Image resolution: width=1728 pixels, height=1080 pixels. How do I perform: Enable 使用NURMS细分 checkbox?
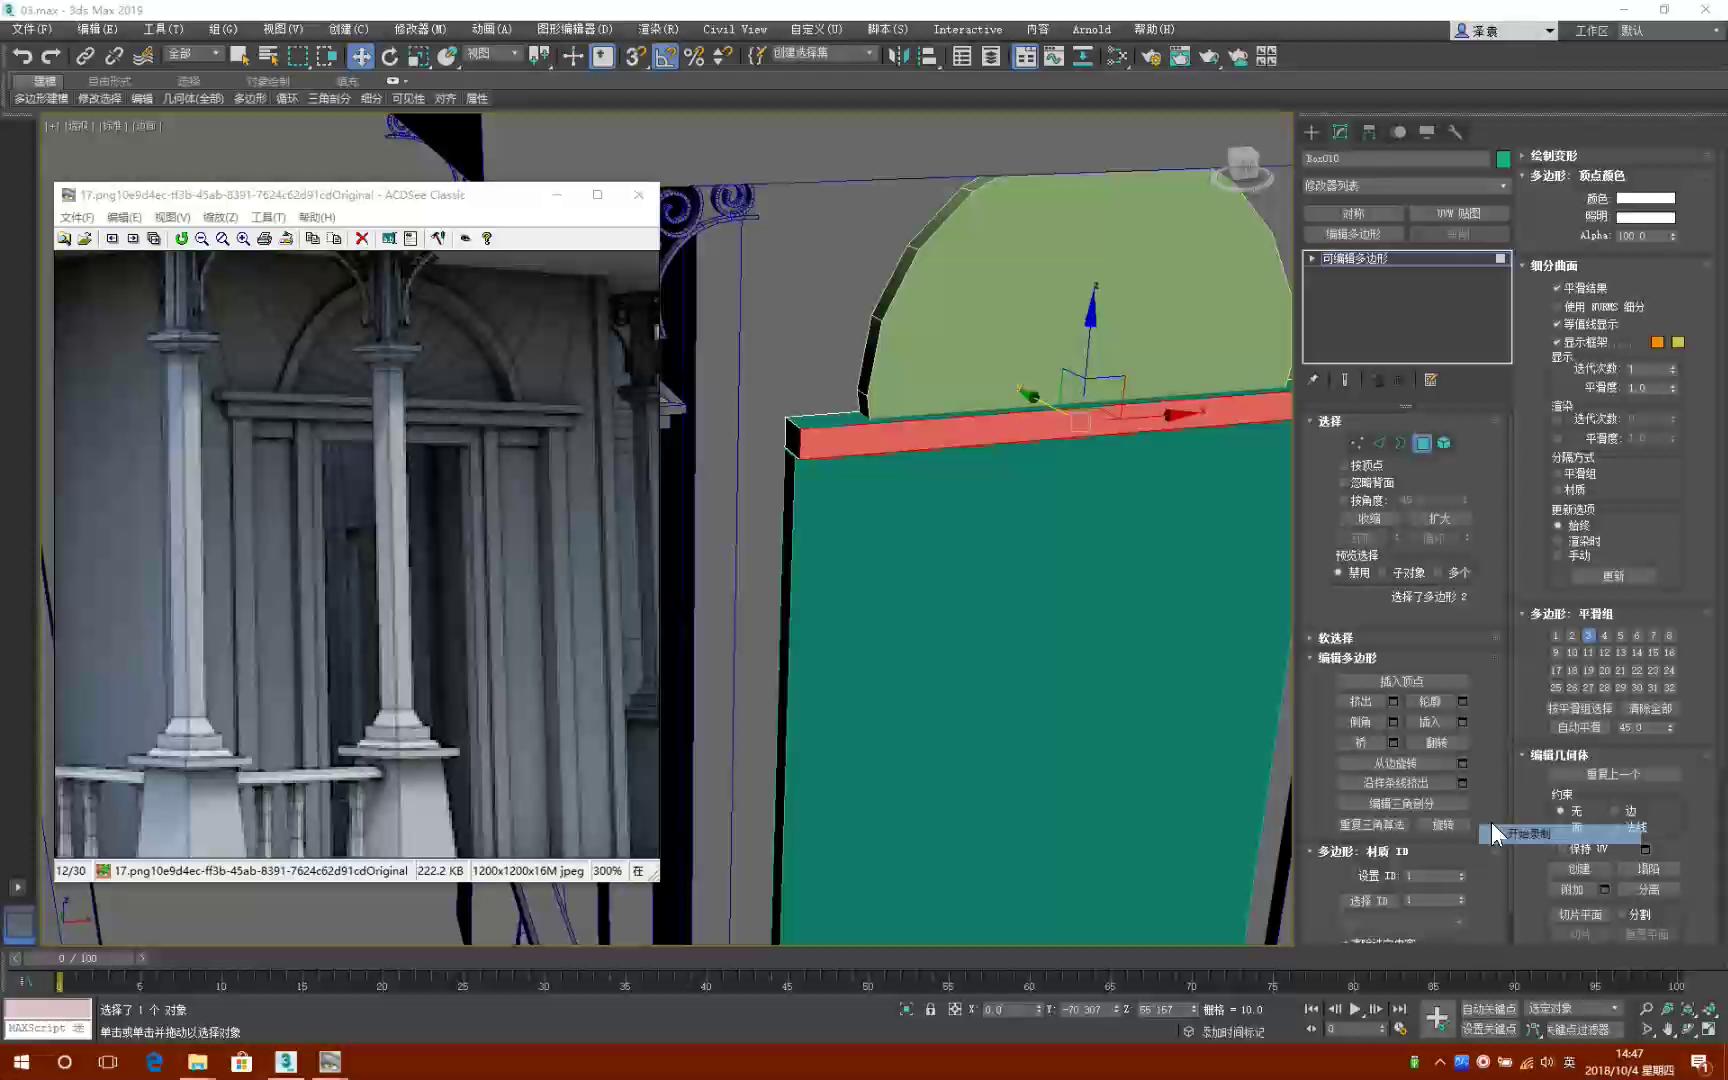pos(1557,307)
